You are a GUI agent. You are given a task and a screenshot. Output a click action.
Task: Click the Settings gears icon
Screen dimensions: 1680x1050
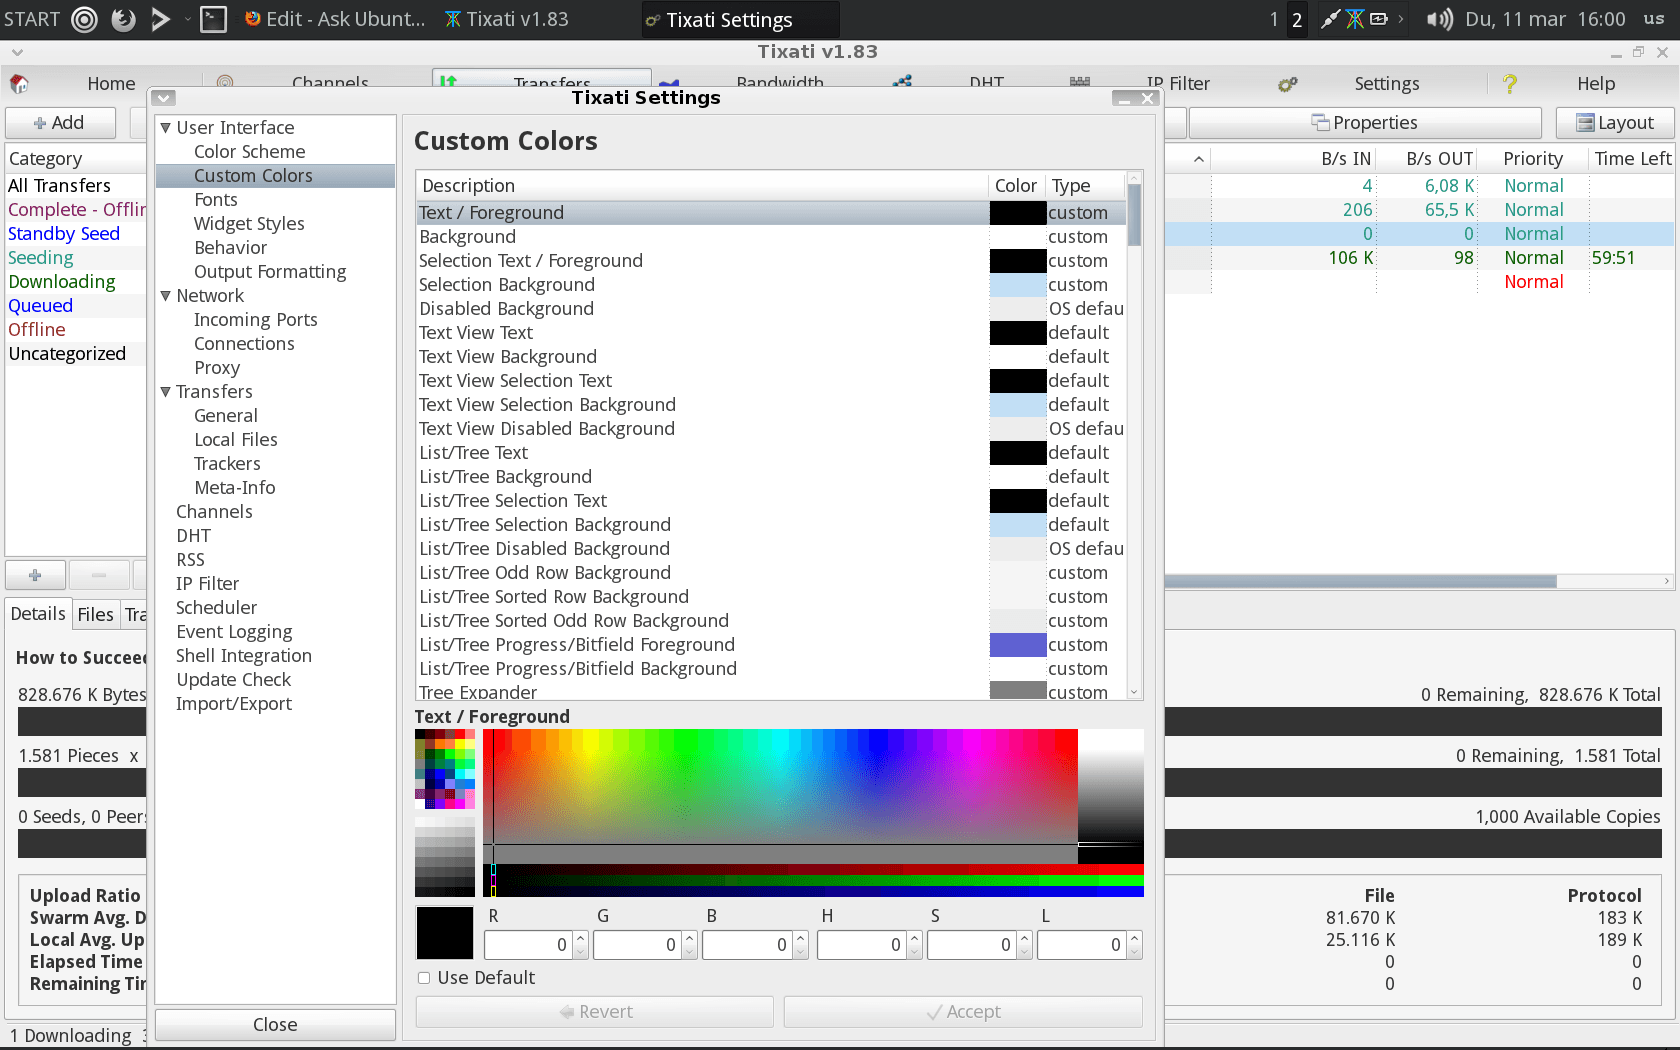click(x=1288, y=84)
